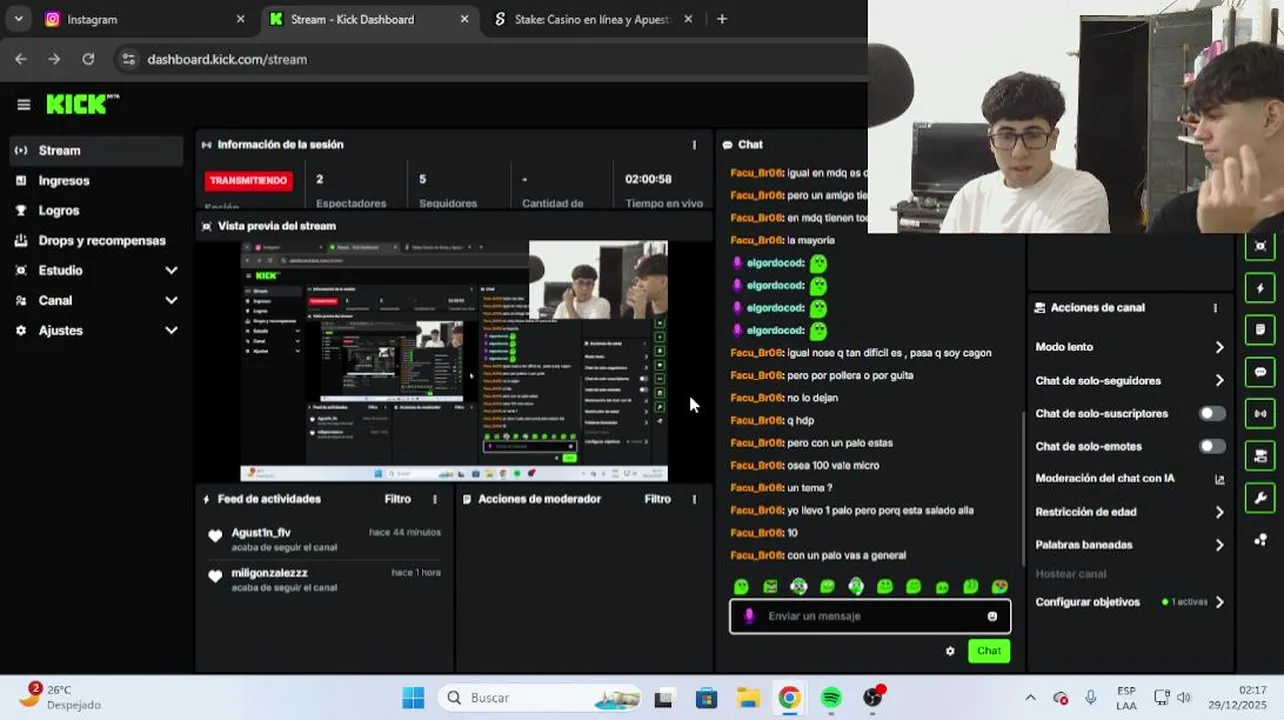This screenshot has height=720, width=1284.
Task: Insert the last Kick emote with heart
Action: [x=999, y=587]
